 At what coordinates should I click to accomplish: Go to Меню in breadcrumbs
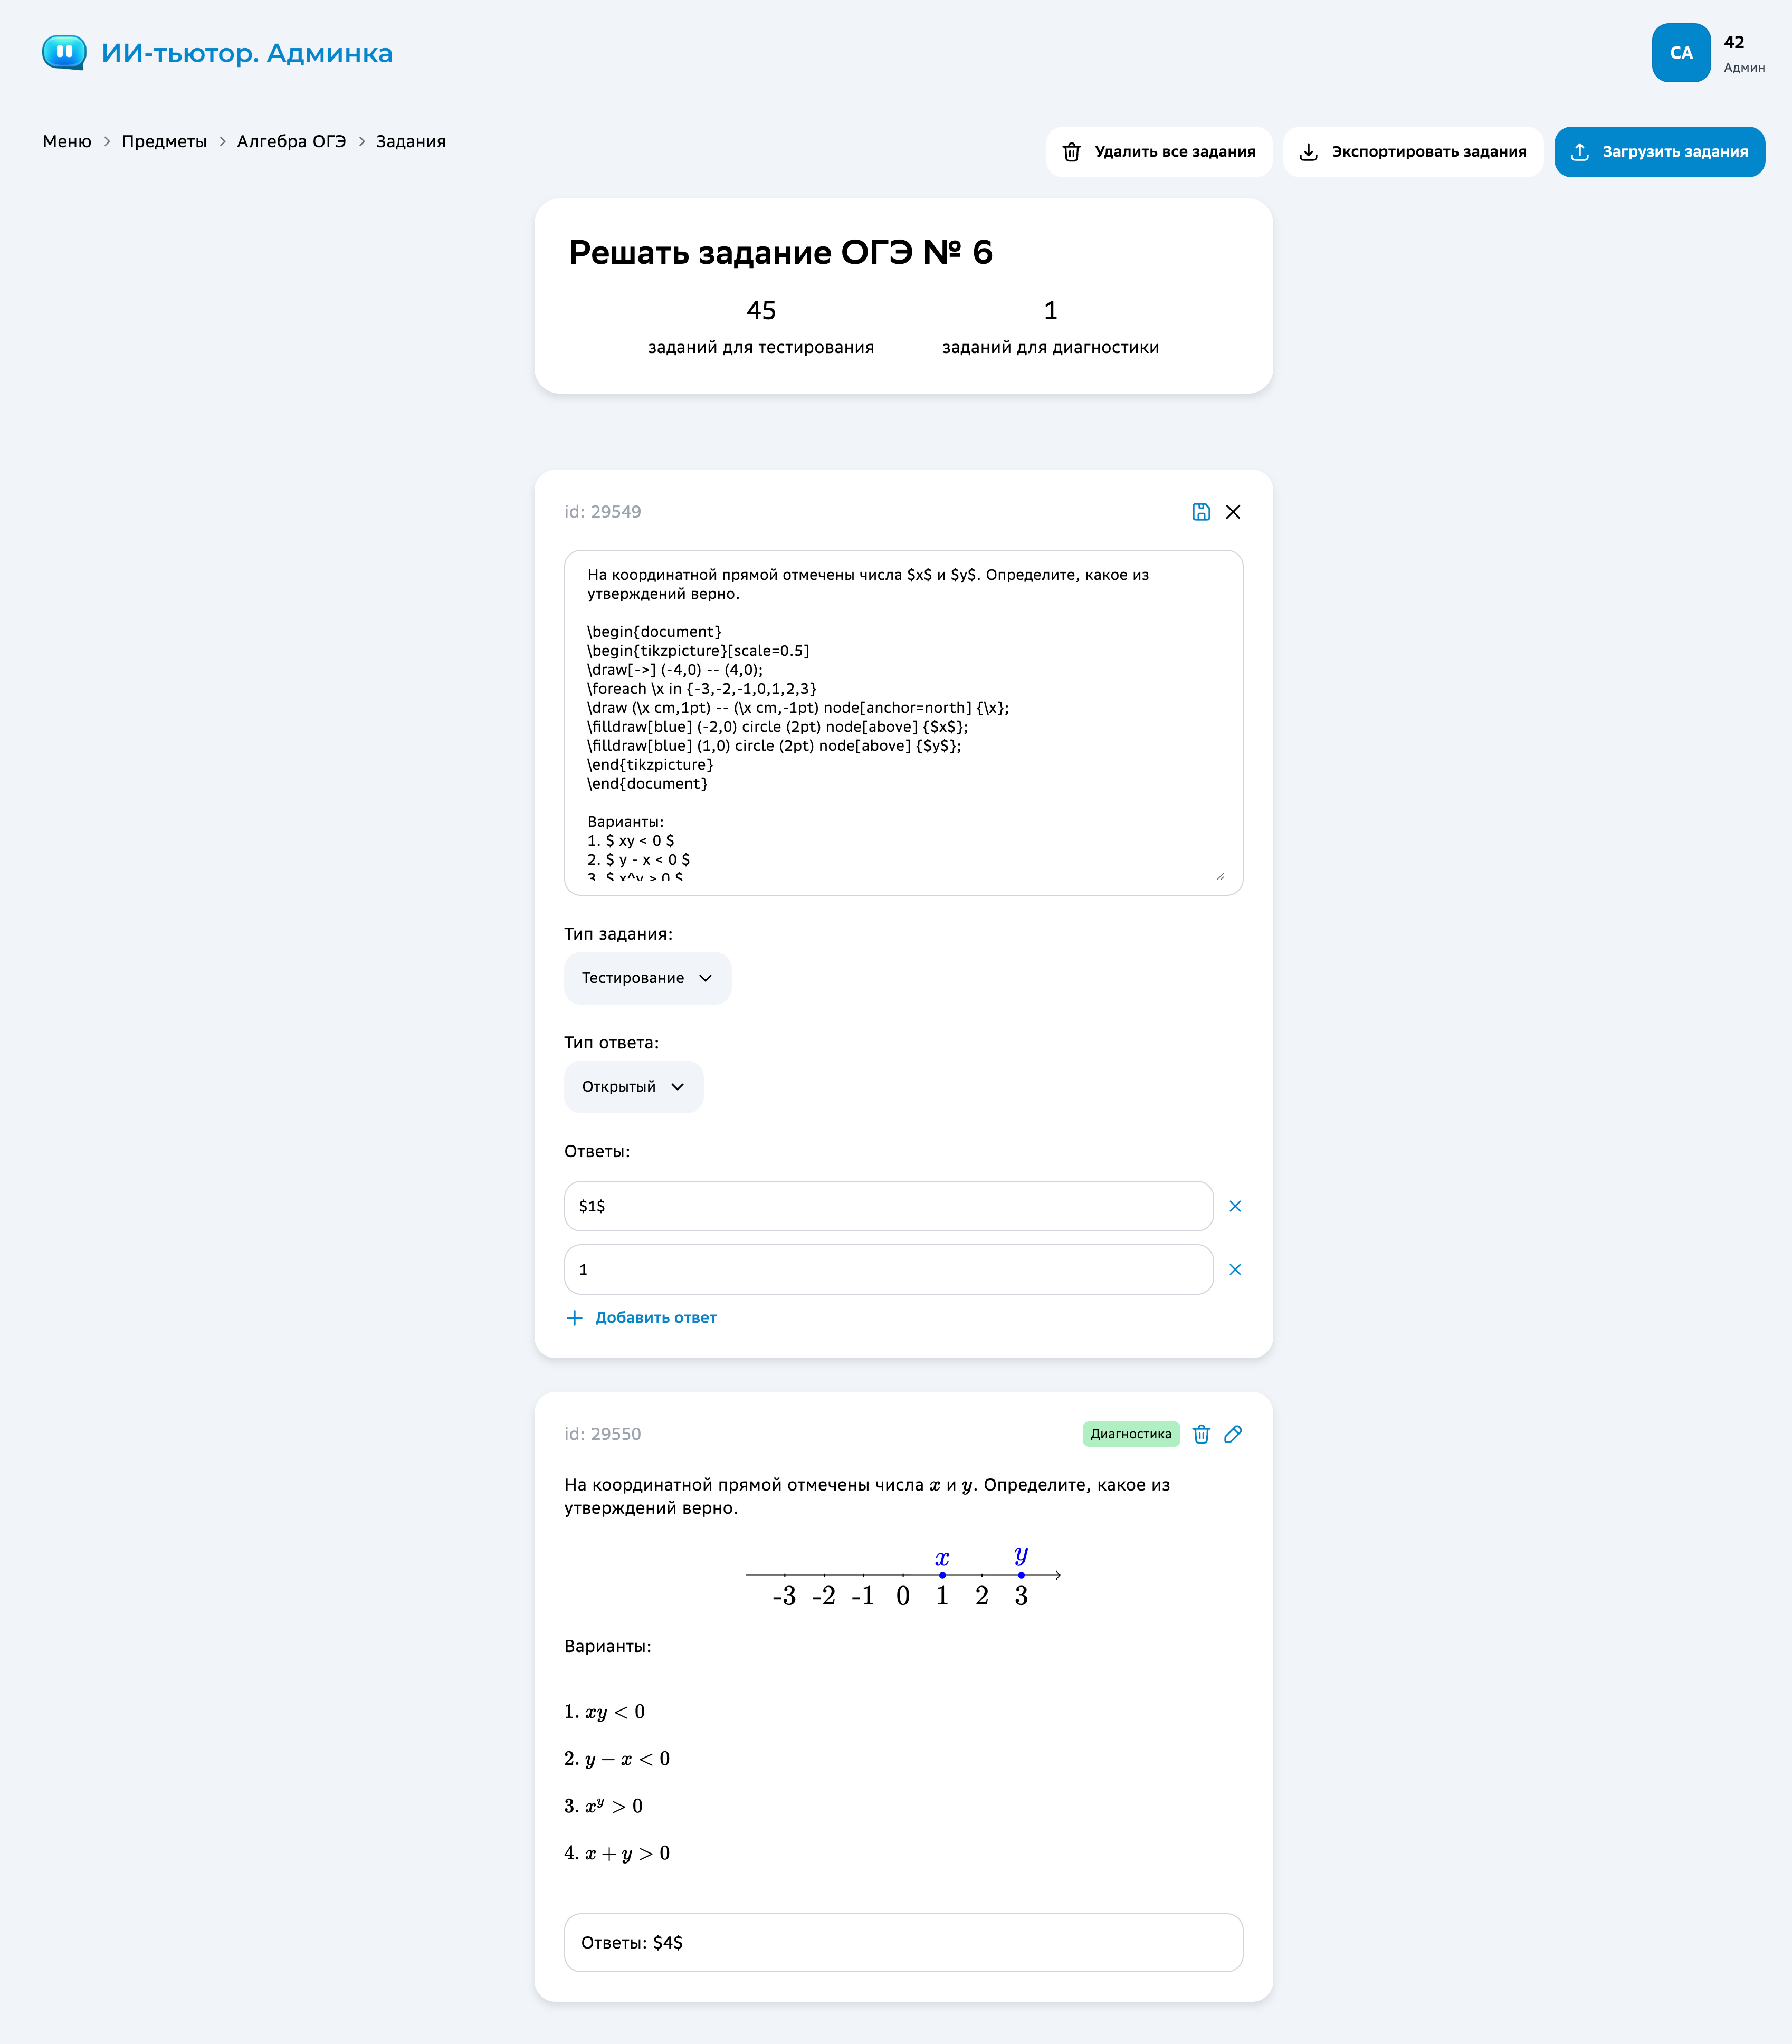(67, 141)
